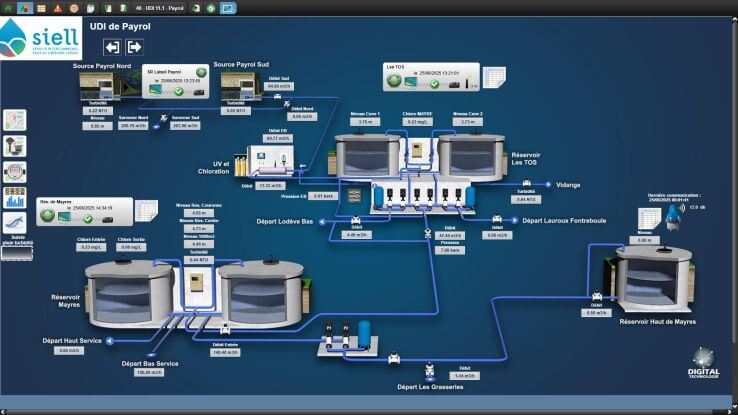Open the monitor screen tab in top toolbar
This screenshot has height=415, width=738.
pos(228,7)
